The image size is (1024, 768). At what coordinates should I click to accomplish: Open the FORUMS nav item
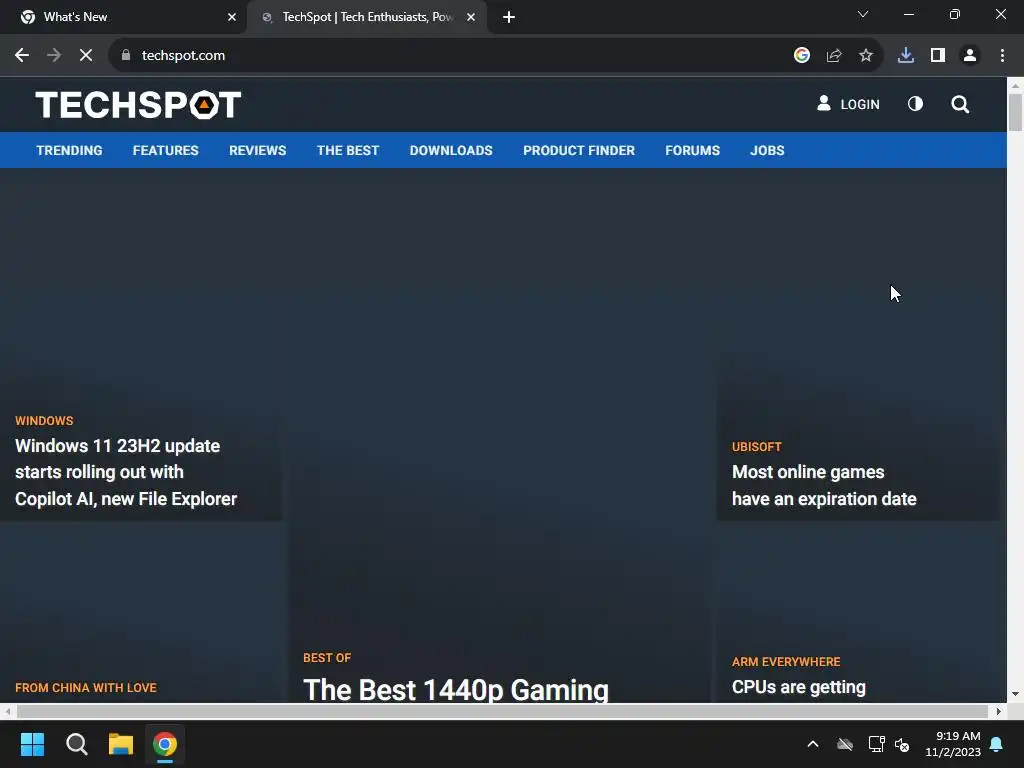(x=692, y=150)
